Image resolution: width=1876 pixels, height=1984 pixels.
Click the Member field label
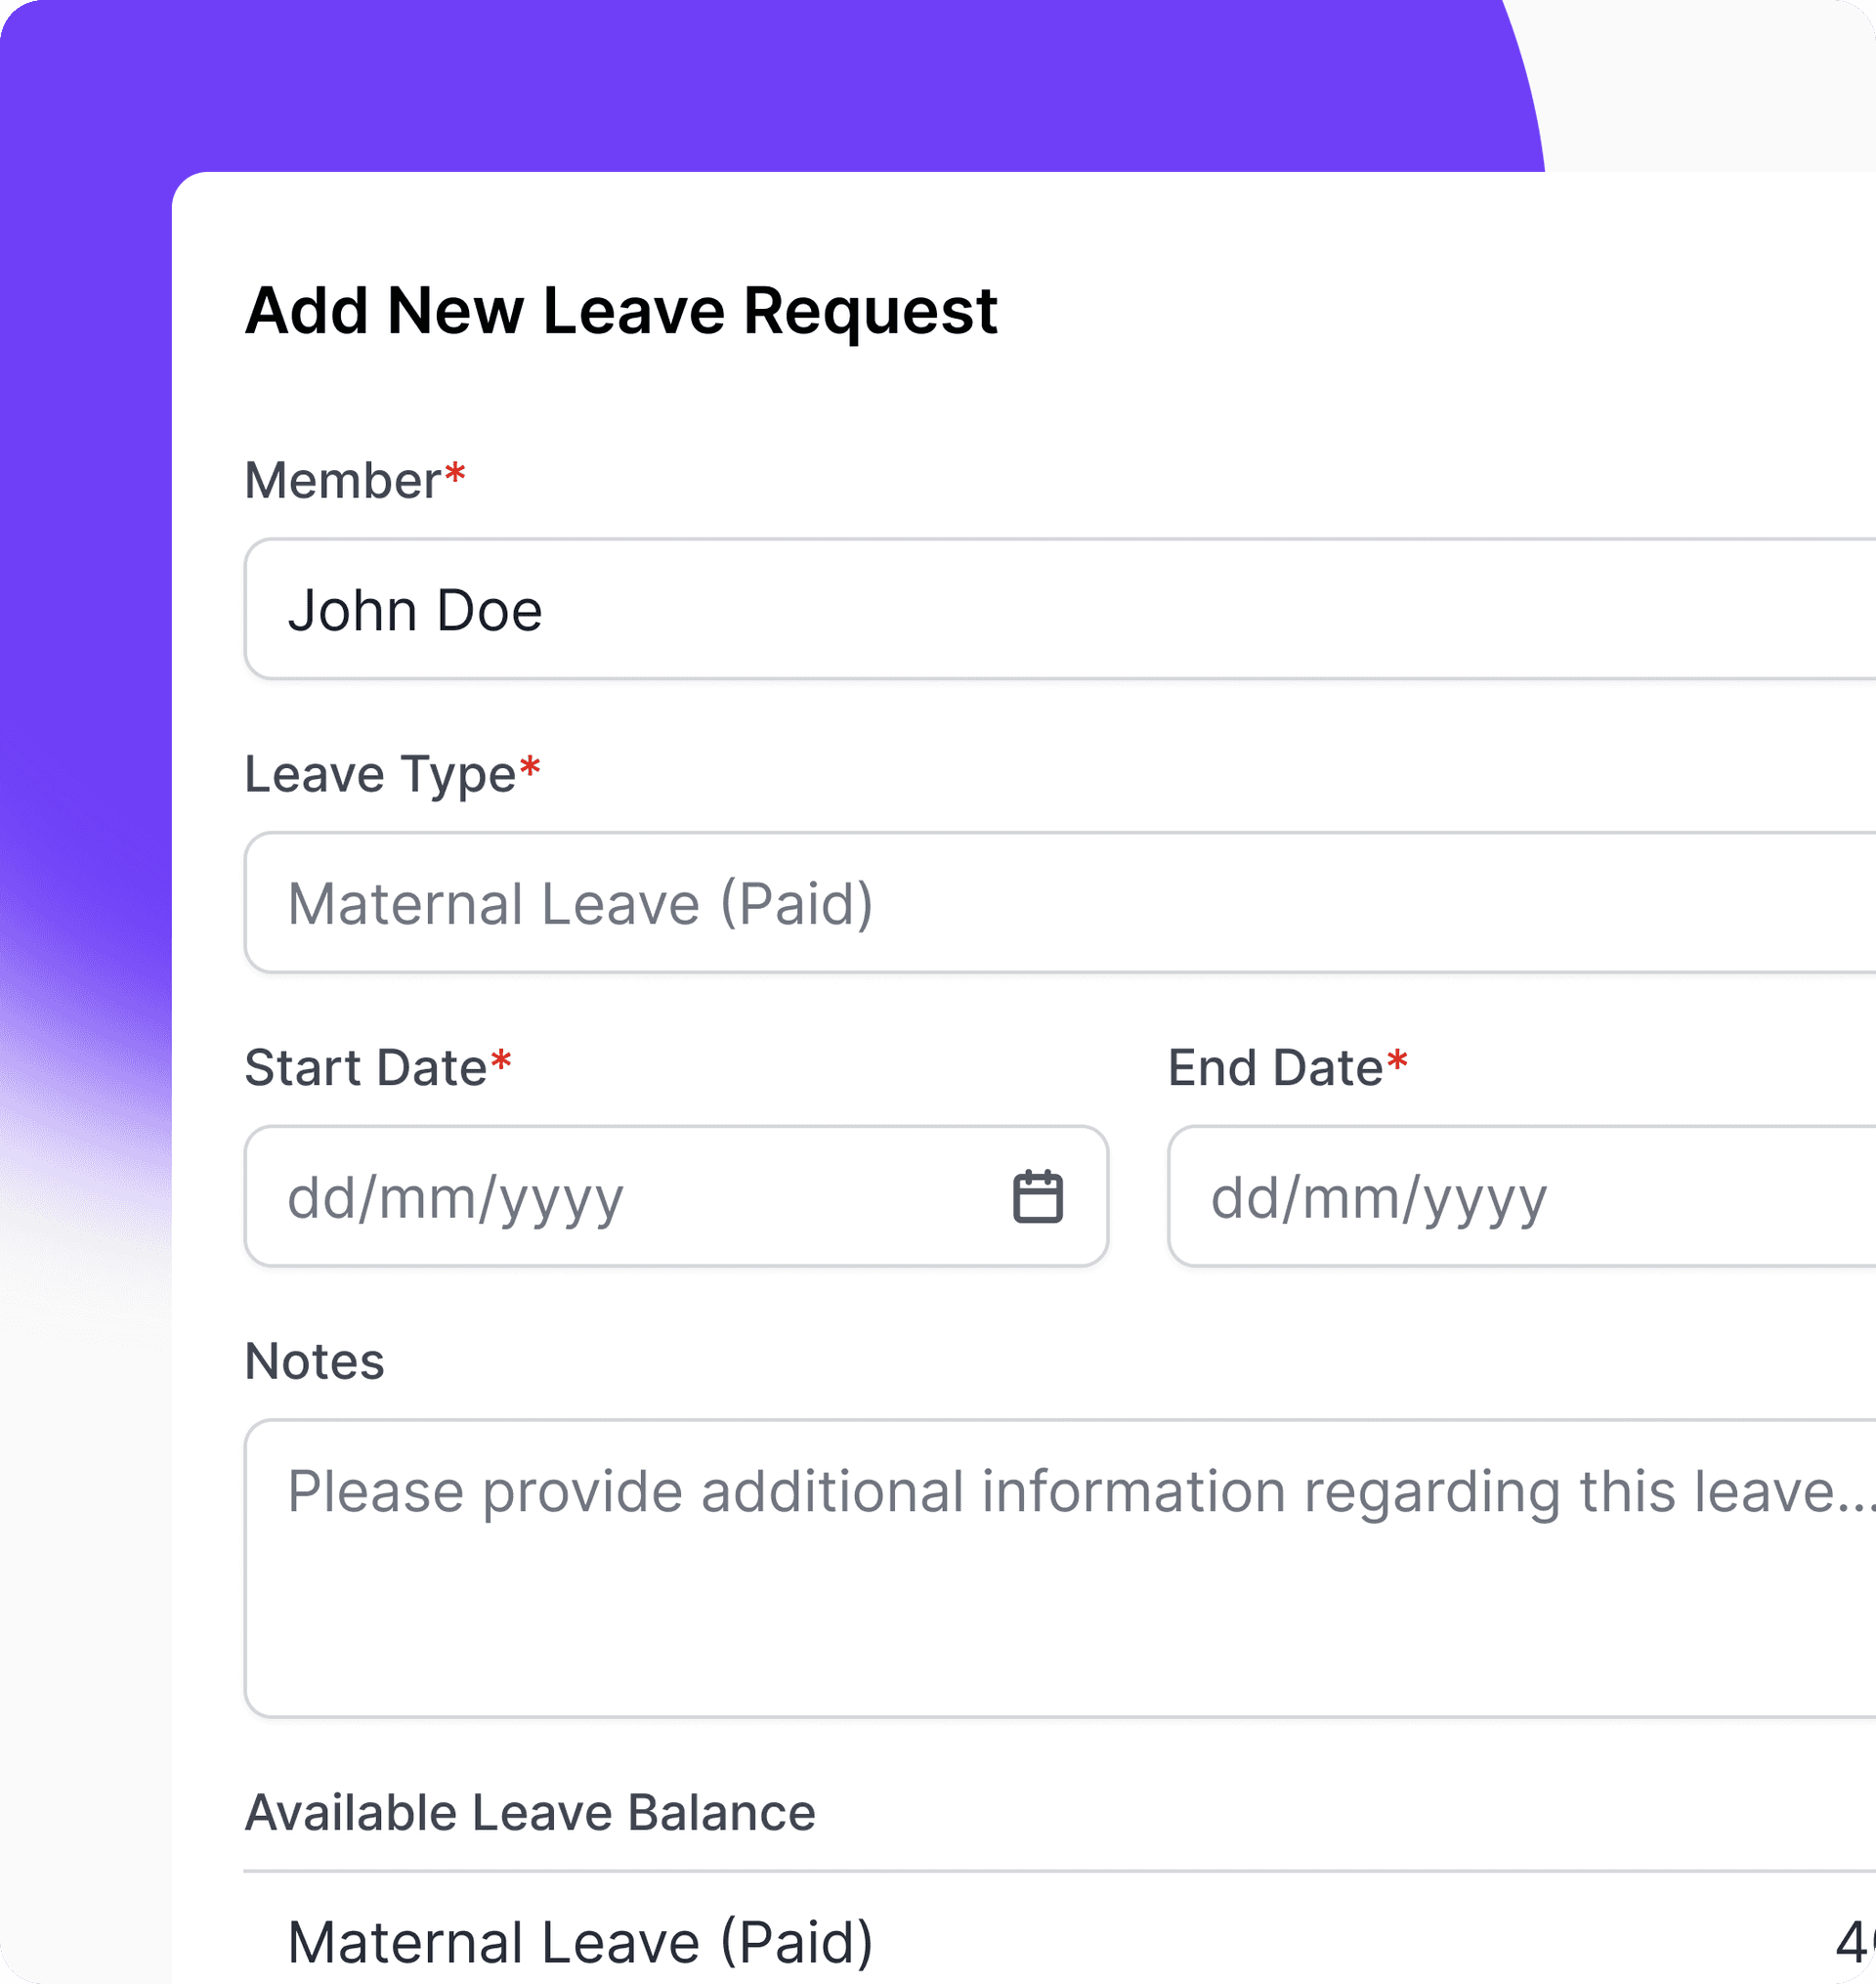click(x=343, y=480)
